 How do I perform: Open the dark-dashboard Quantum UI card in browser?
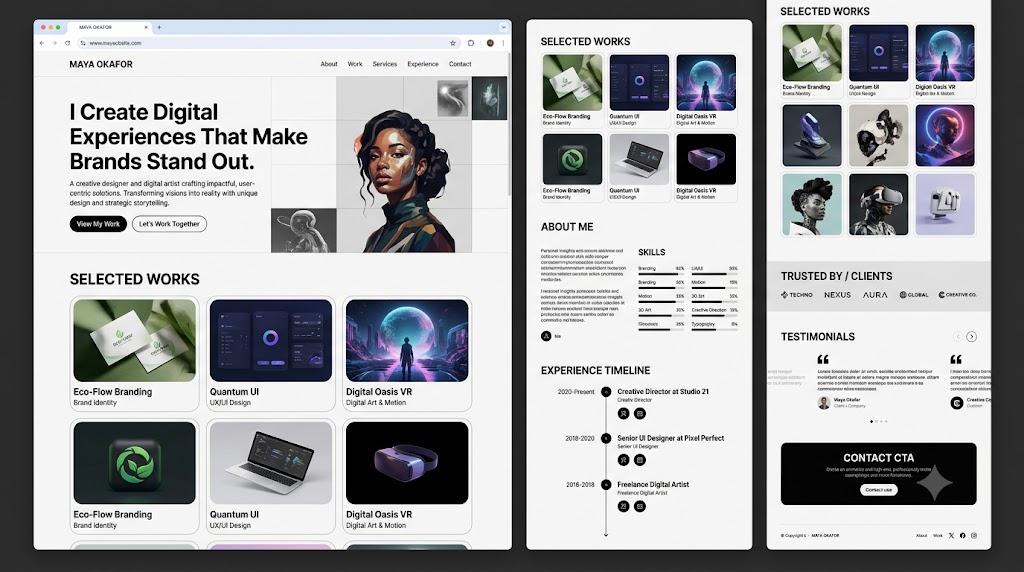pyautogui.click(x=271, y=353)
